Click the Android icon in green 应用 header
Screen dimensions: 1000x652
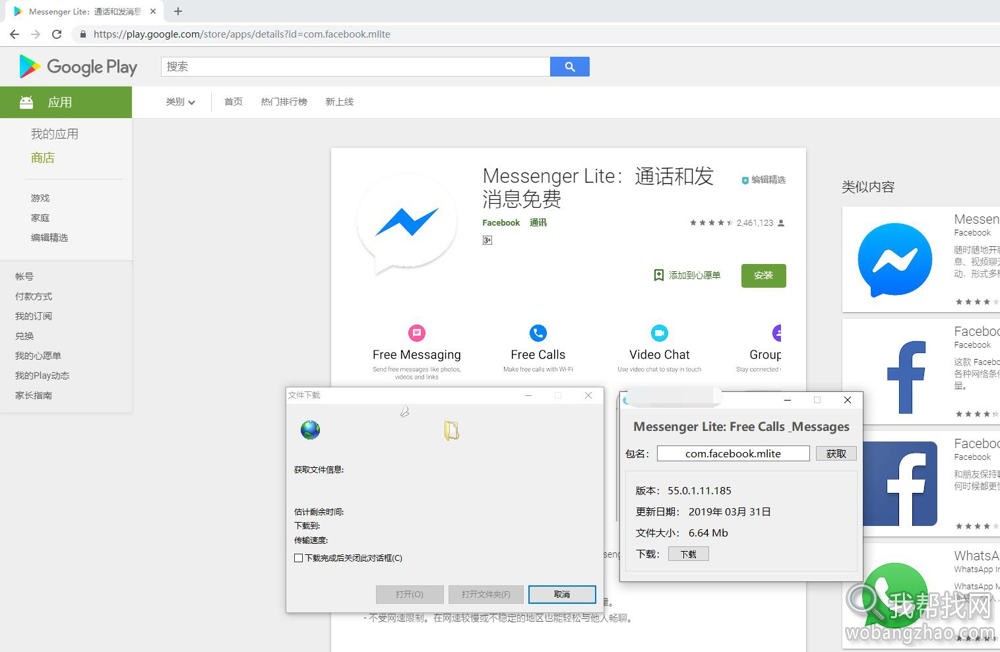coord(26,103)
